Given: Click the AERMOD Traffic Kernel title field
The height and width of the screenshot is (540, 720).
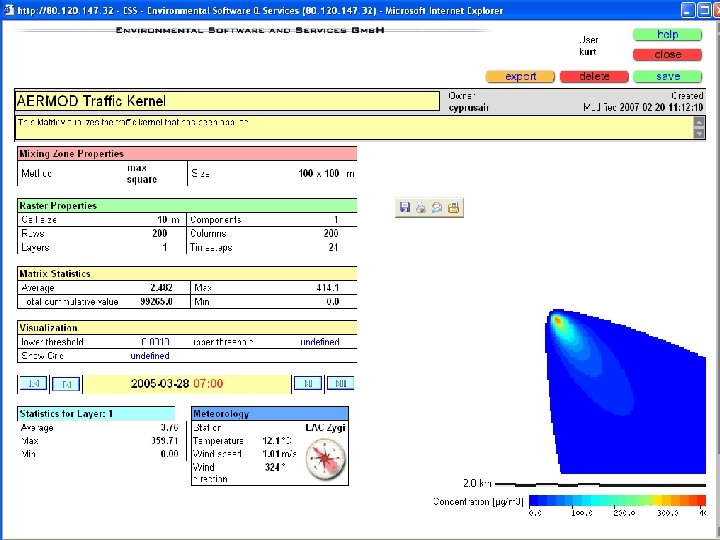Looking at the screenshot, I should pyautogui.click(x=227, y=101).
